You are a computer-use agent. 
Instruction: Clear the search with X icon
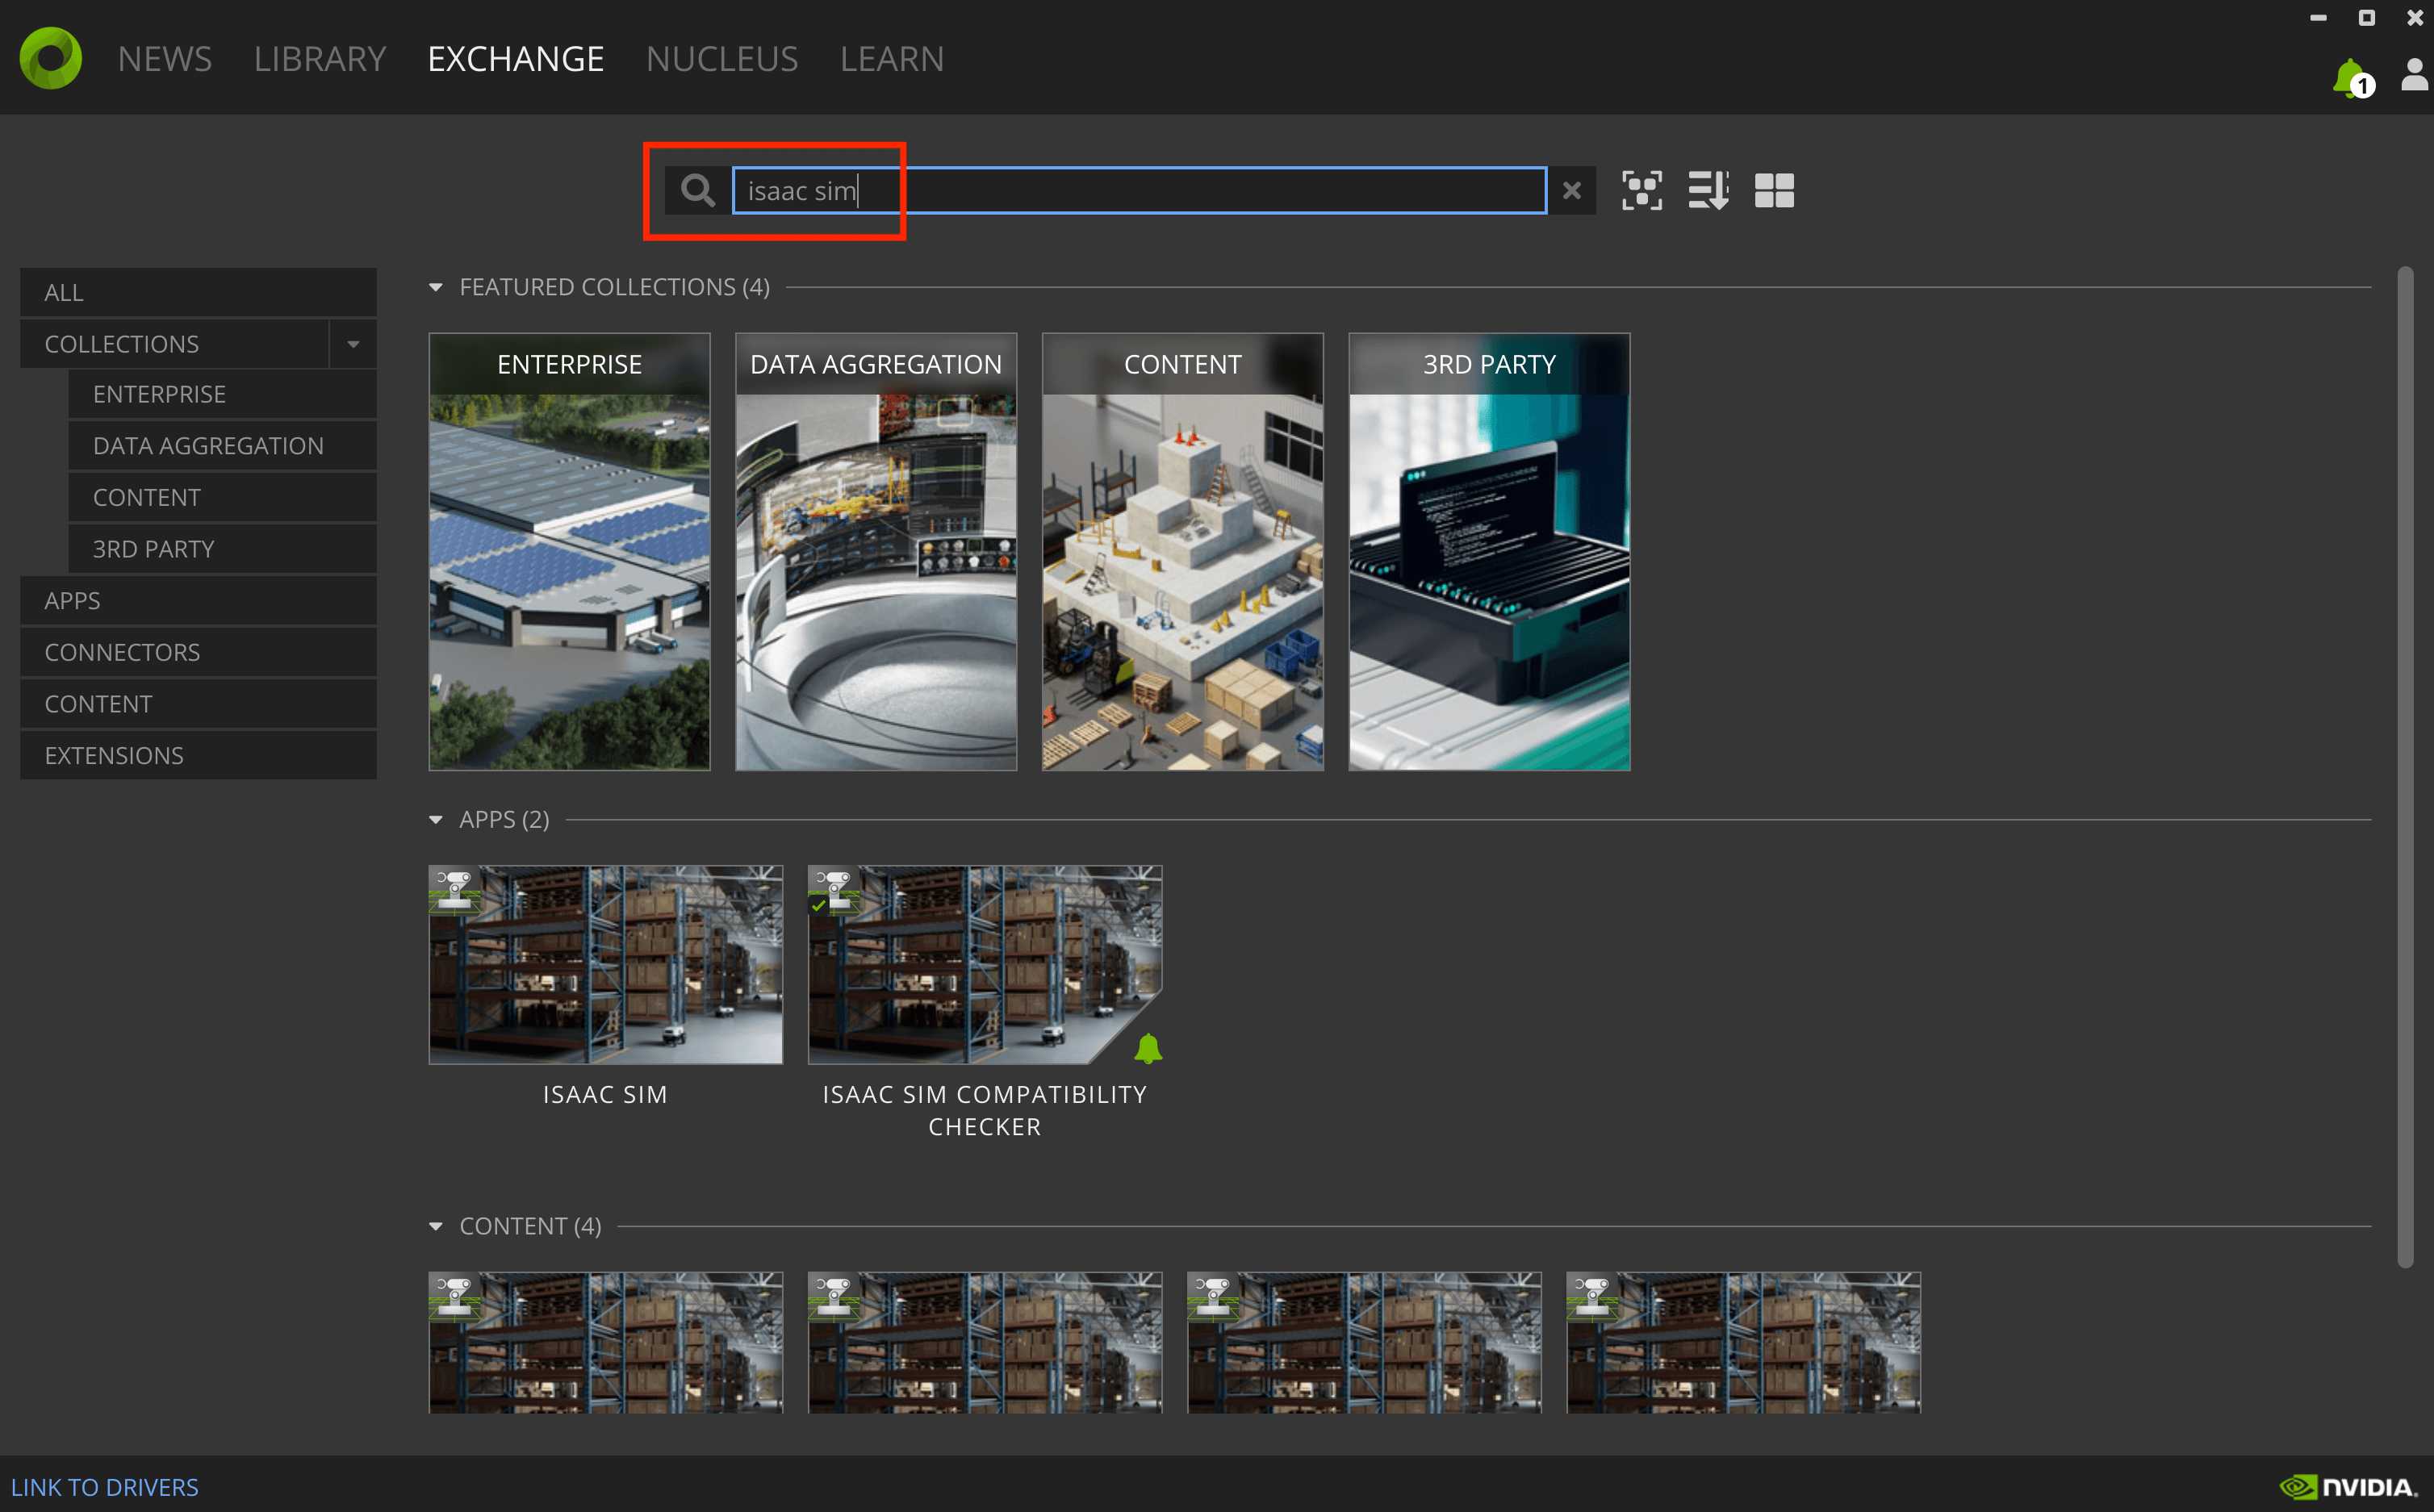click(x=1571, y=190)
